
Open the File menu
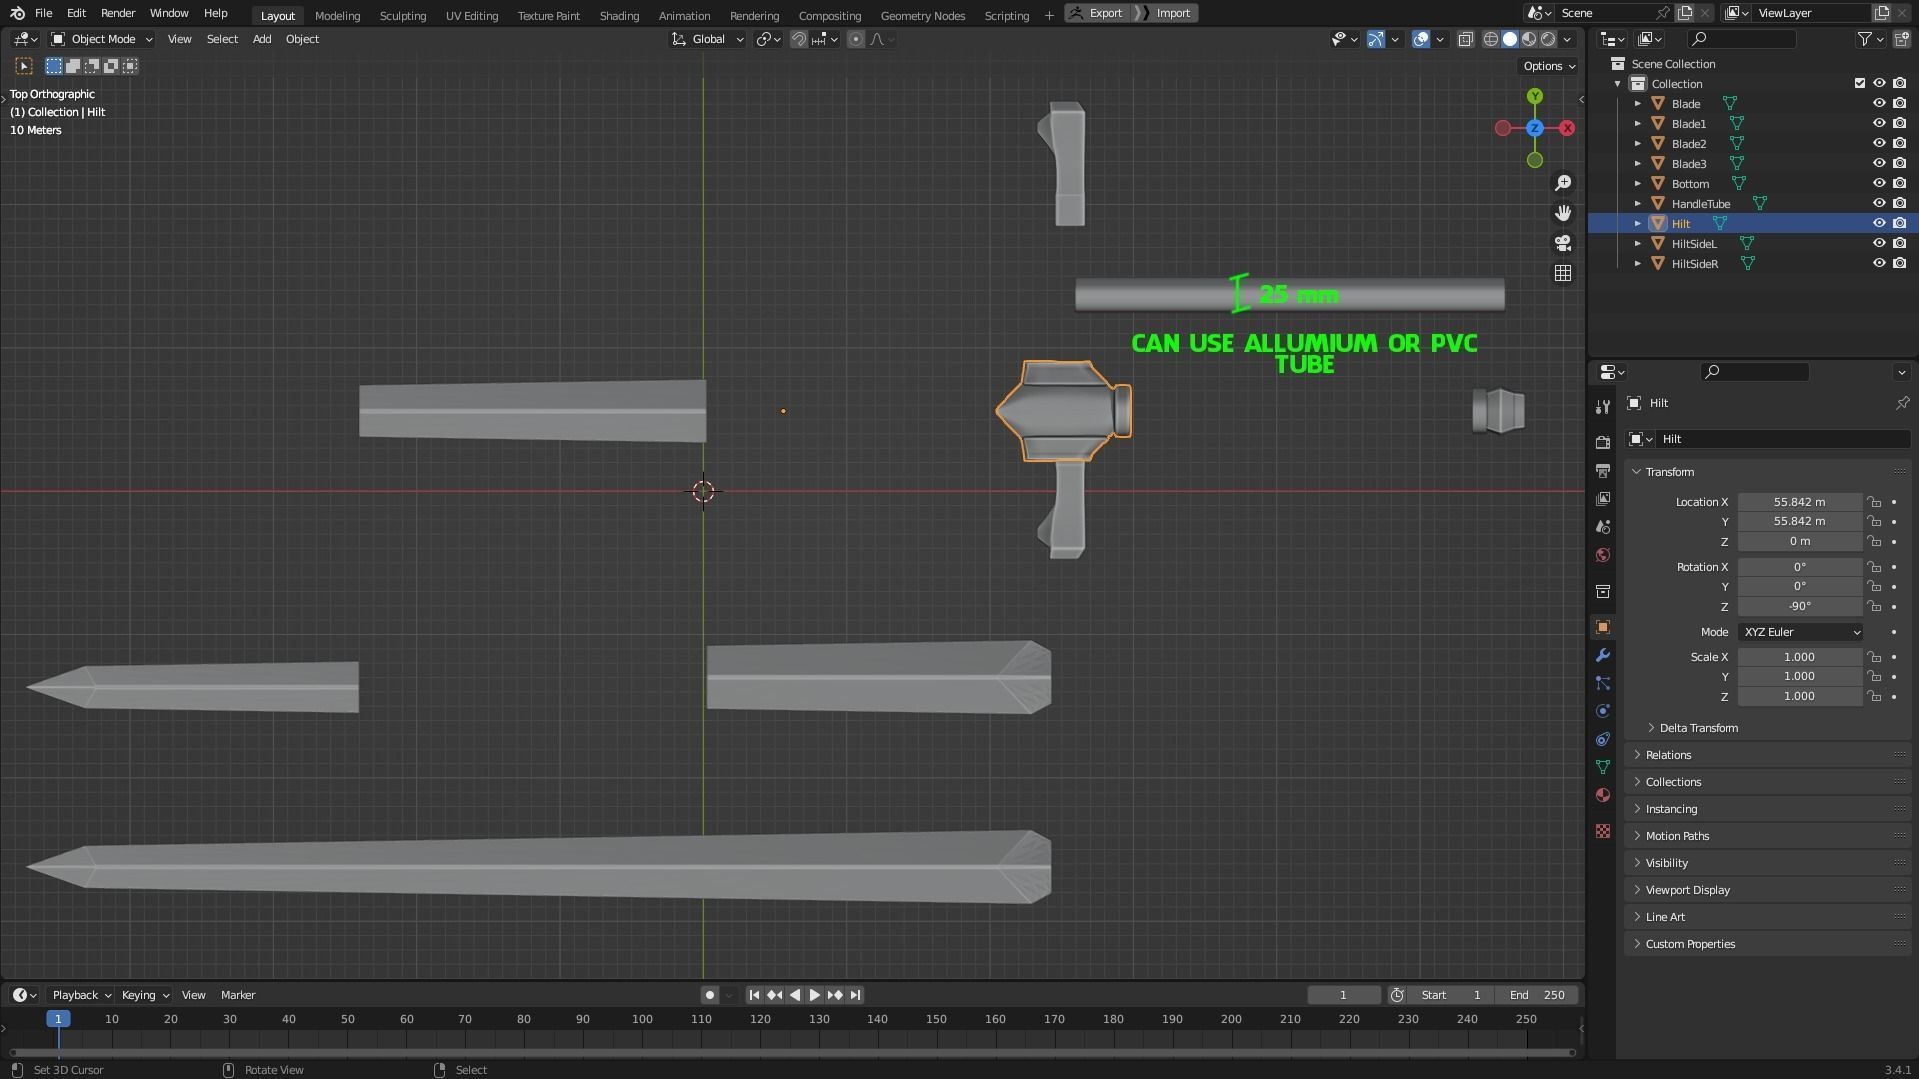(43, 13)
